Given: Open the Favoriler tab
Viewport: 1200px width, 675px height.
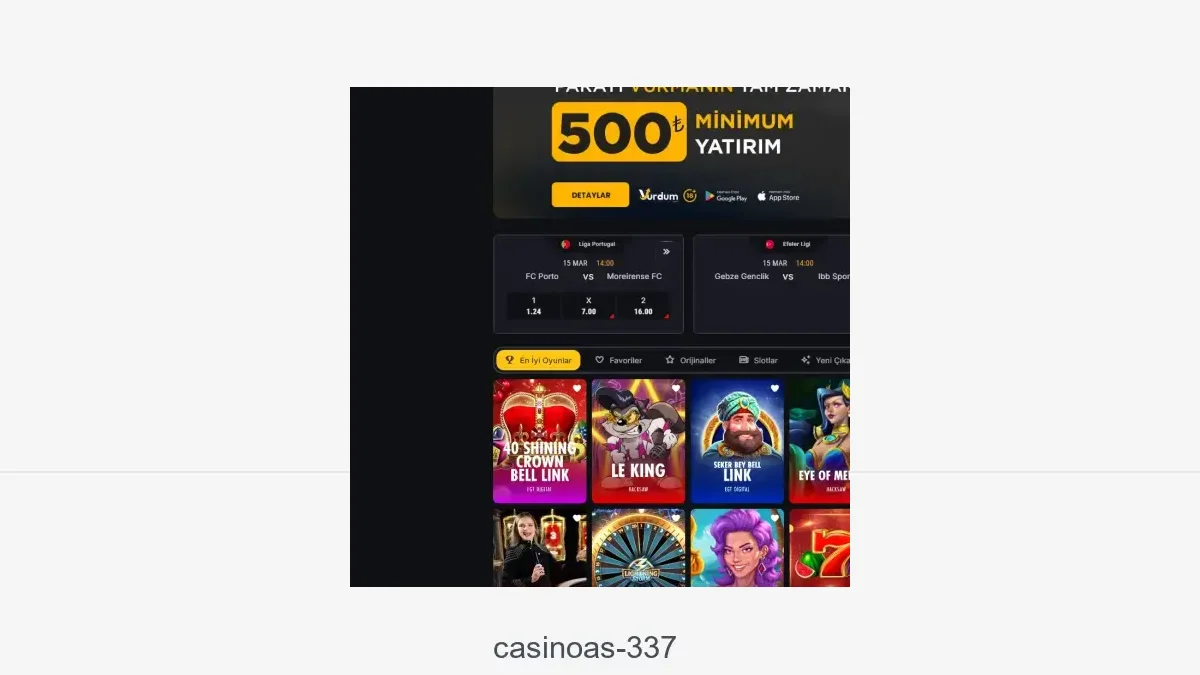Looking at the screenshot, I should point(619,360).
